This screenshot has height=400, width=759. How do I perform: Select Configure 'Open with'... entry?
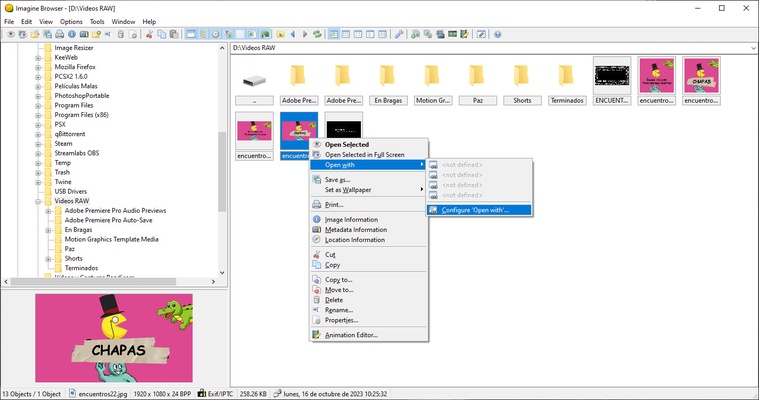(x=479, y=210)
